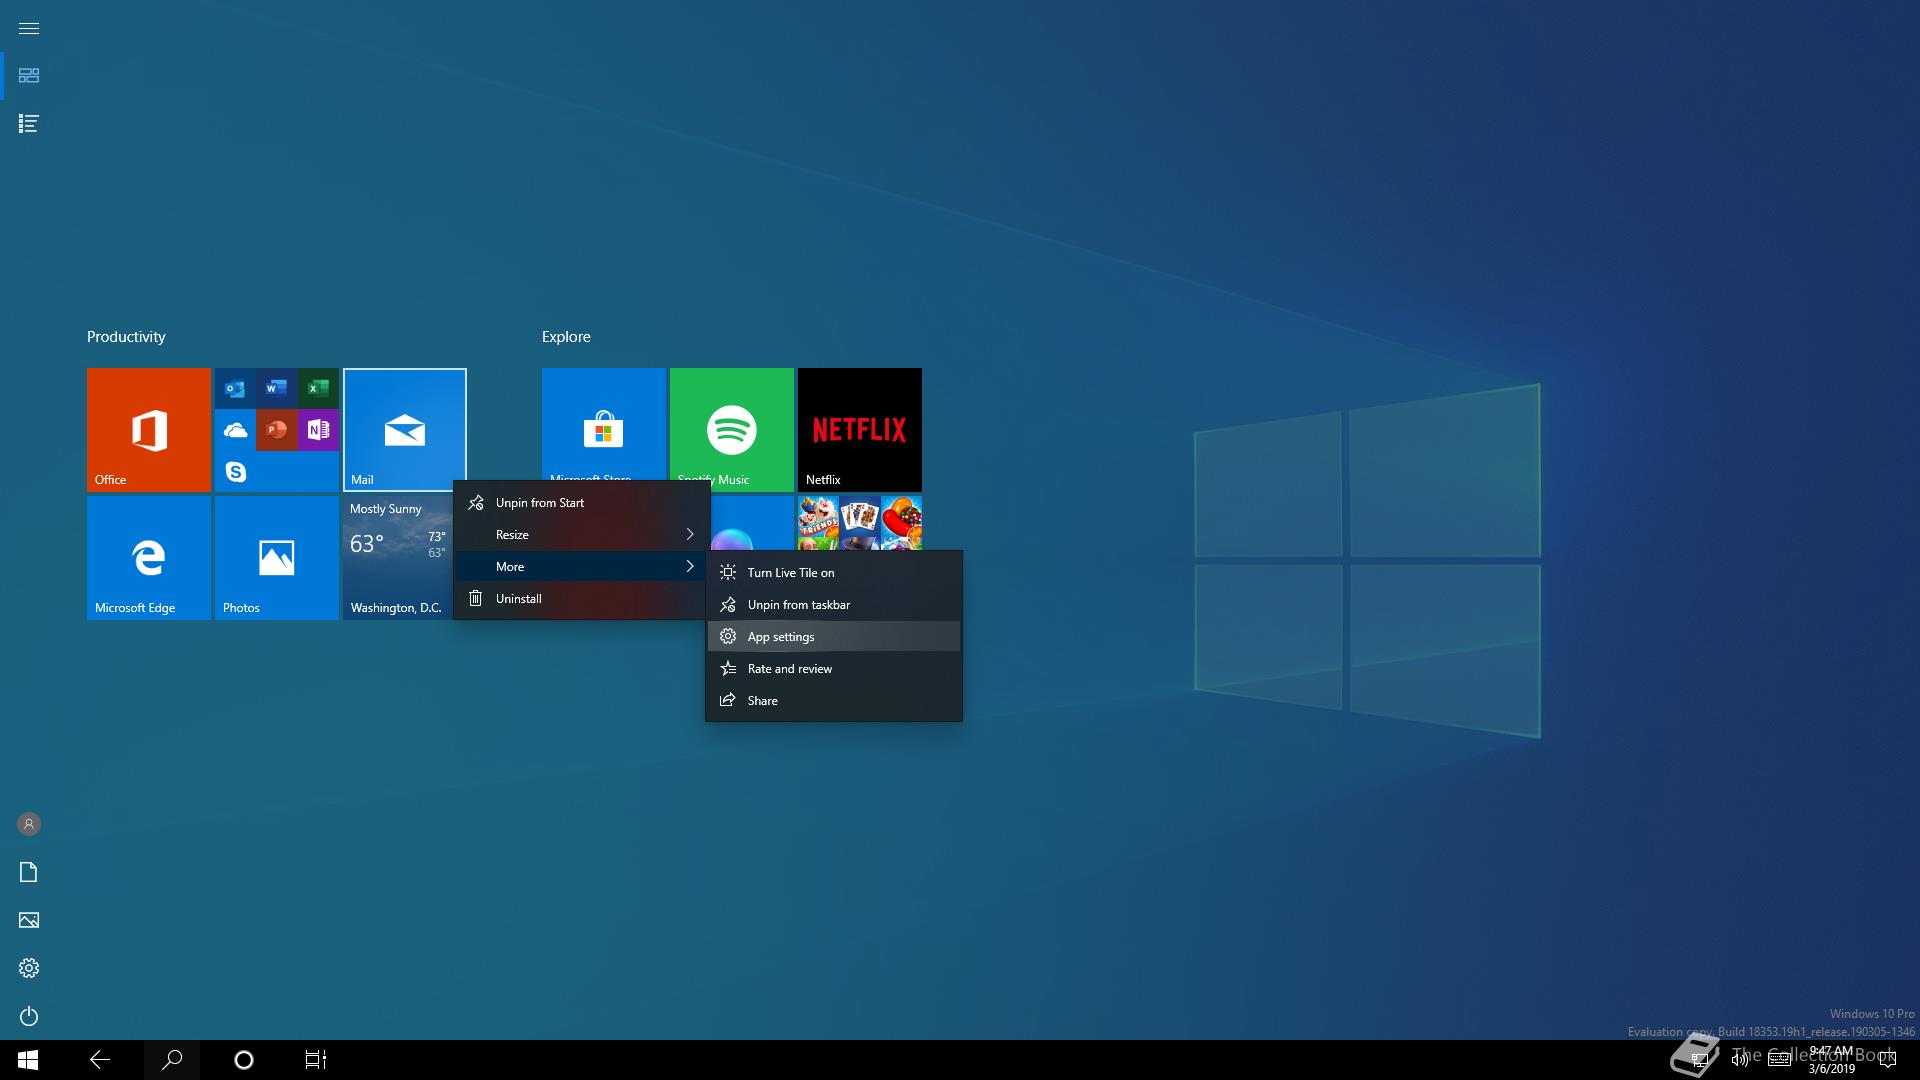This screenshot has height=1080, width=1920.
Task: Open Pictures from Start sidebar
Action: [x=29, y=920]
